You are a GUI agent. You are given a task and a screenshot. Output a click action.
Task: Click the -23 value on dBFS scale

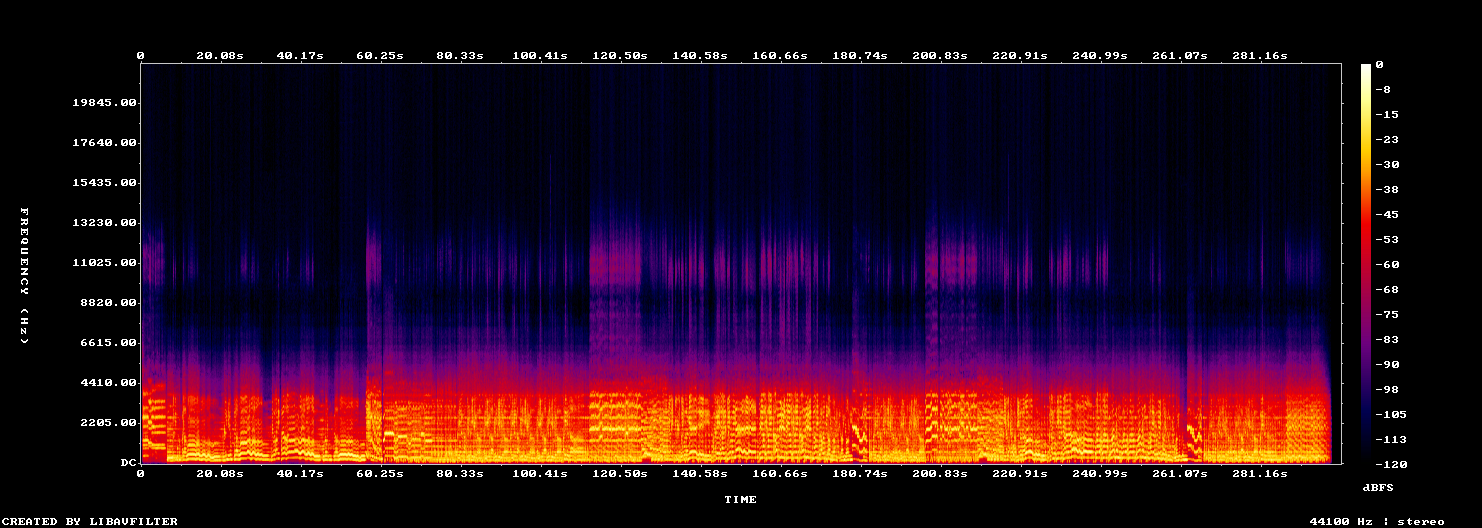[x=1387, y=140]
